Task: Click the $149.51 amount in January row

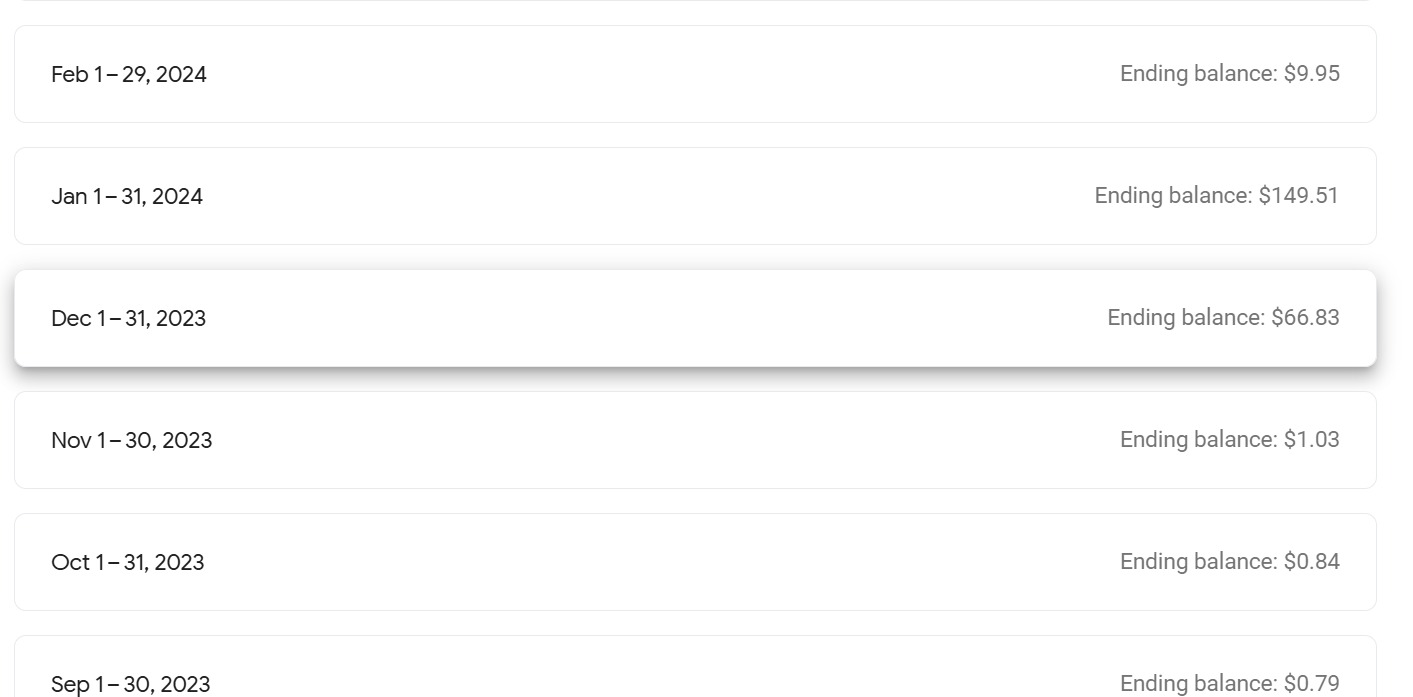Action: coord(1299,196)
